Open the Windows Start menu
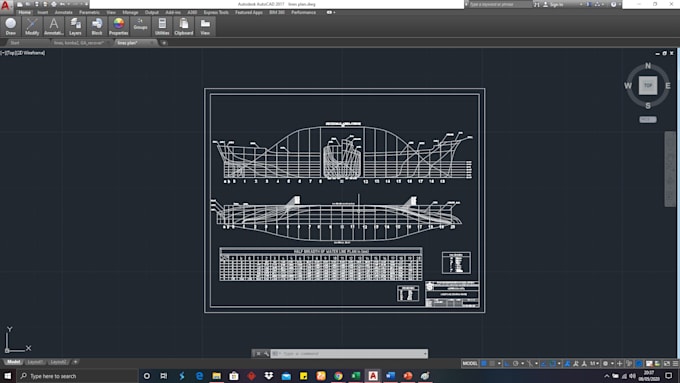Screen dimensions: 680x383 7,376
